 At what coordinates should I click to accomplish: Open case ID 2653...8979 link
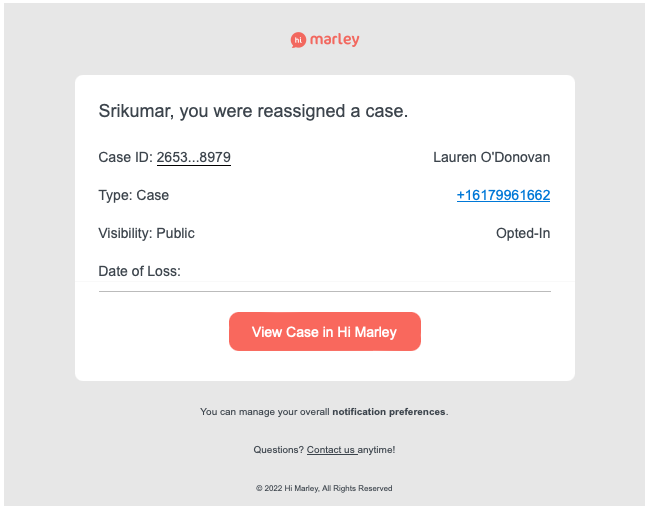(x=194, y=158)
